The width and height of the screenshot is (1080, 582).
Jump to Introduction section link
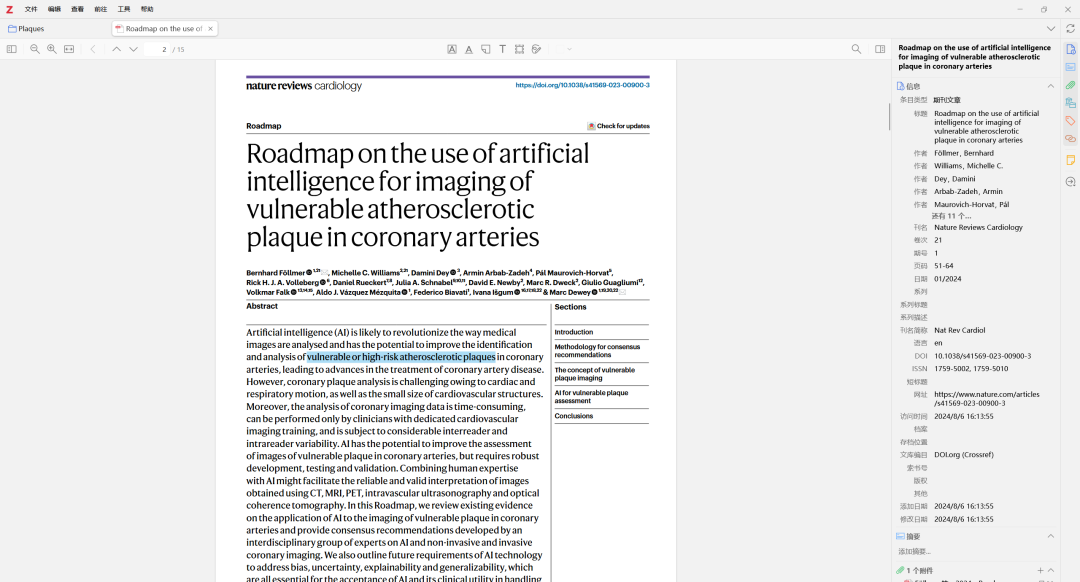click(574, 332)
